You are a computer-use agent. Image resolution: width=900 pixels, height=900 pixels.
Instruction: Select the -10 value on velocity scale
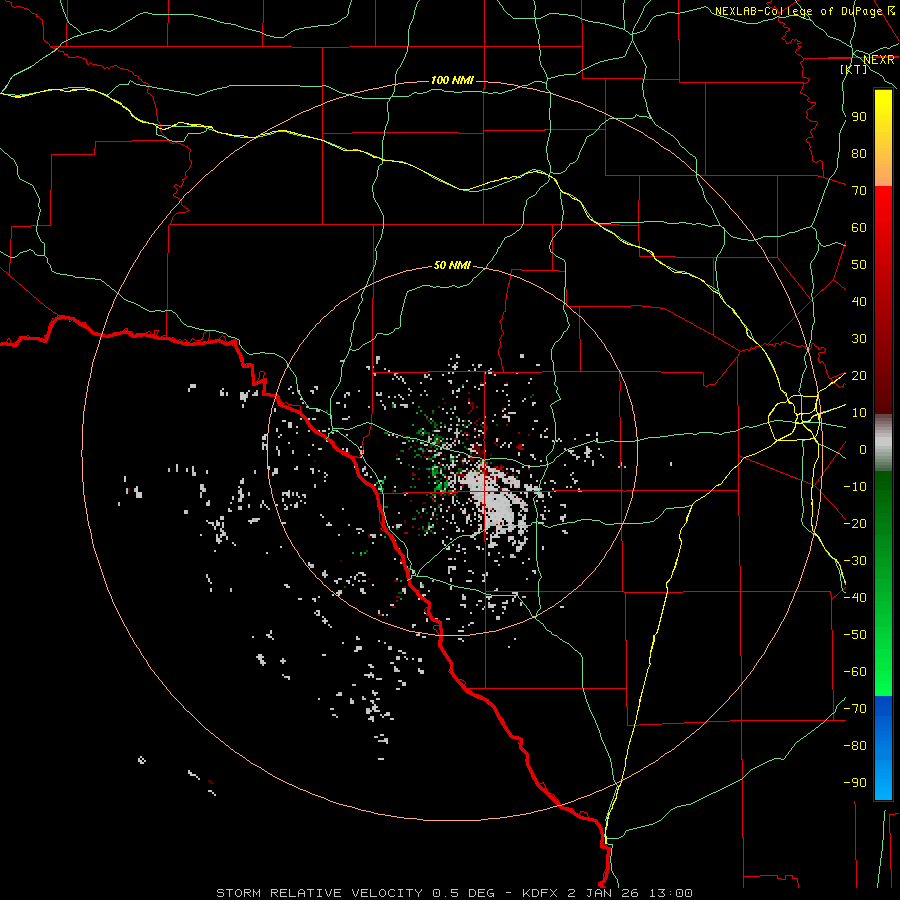pos(855,487)
